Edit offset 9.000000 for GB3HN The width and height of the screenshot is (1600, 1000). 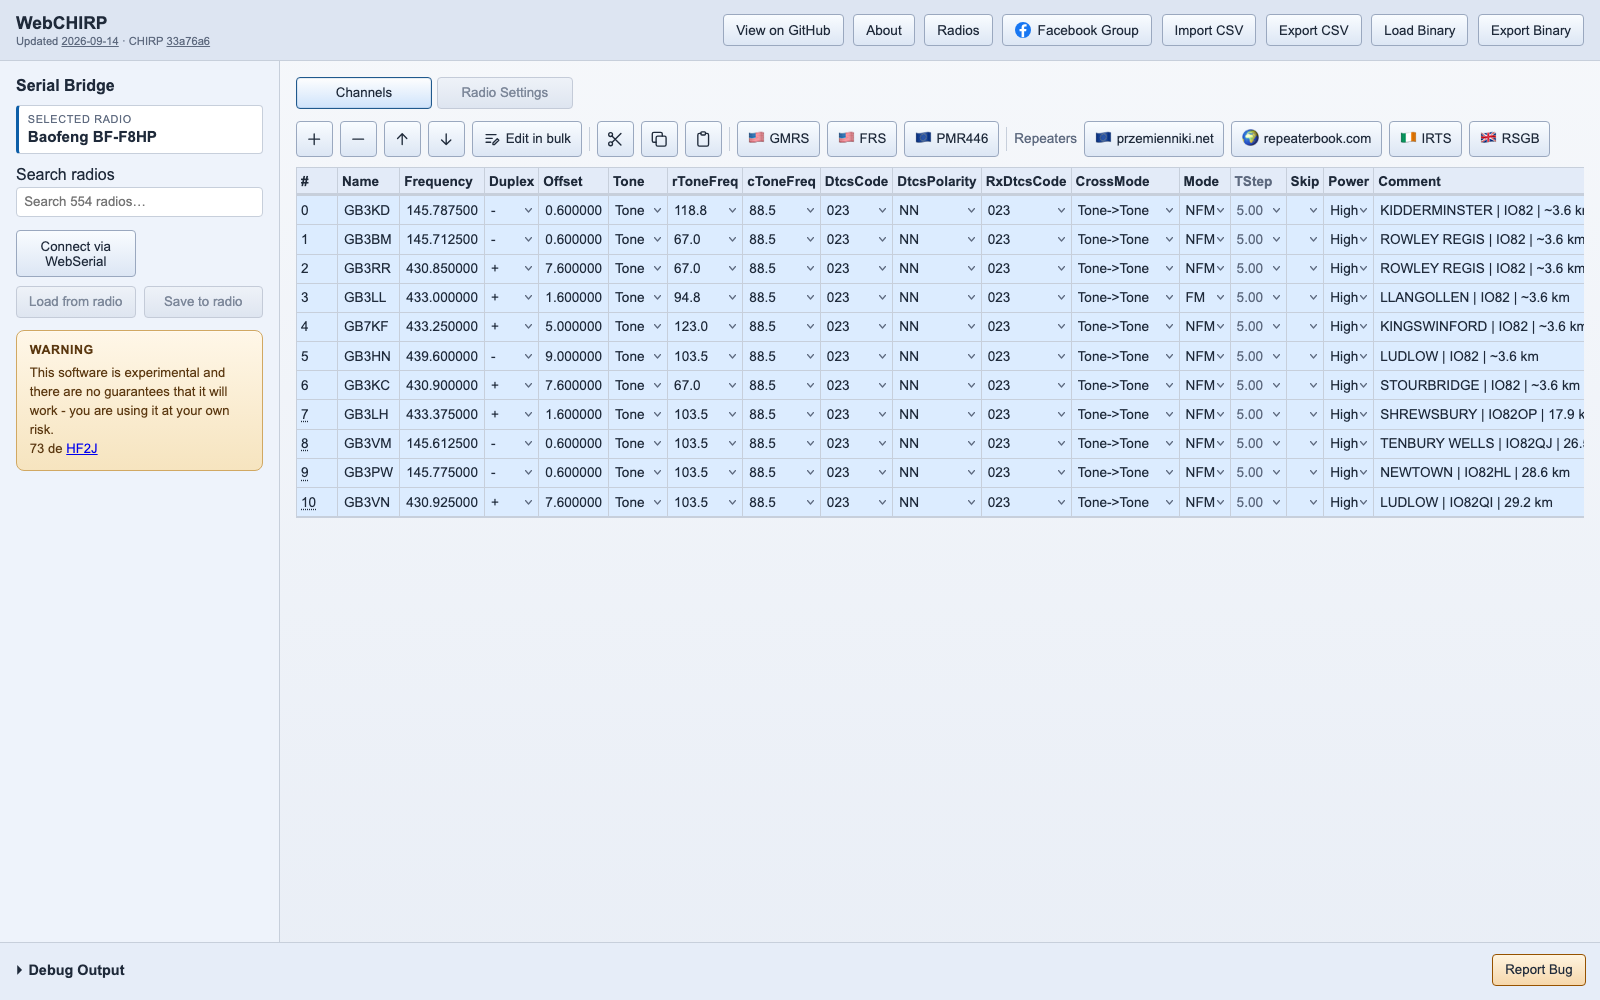coord(574,357)
